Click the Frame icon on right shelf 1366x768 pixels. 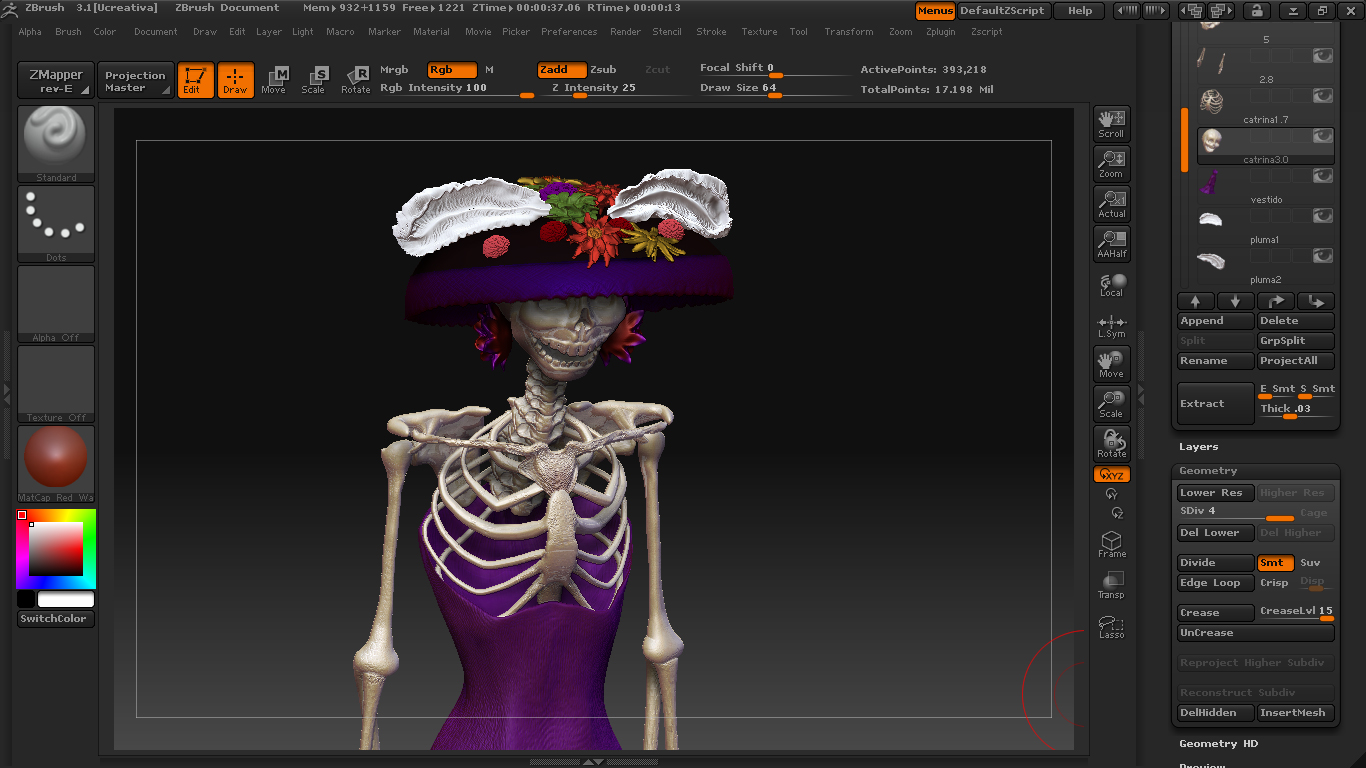tap(1111, 543)
